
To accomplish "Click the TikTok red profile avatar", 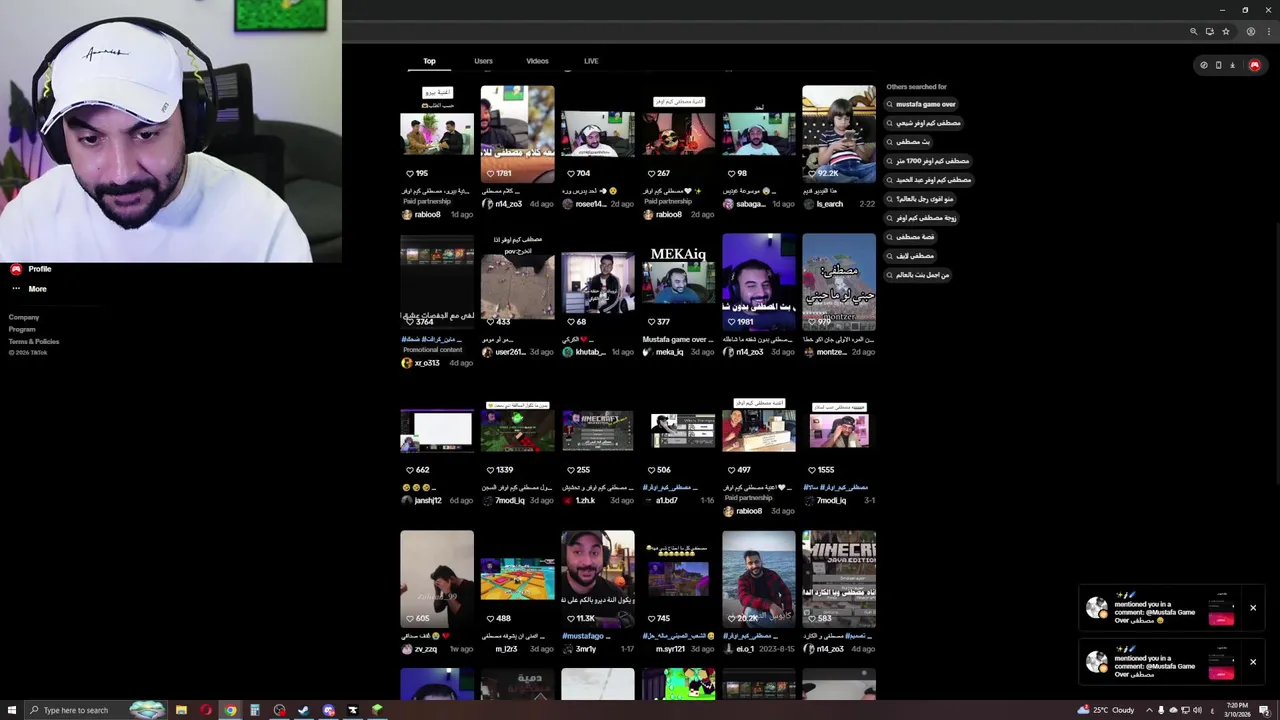I will (1254, 65).
